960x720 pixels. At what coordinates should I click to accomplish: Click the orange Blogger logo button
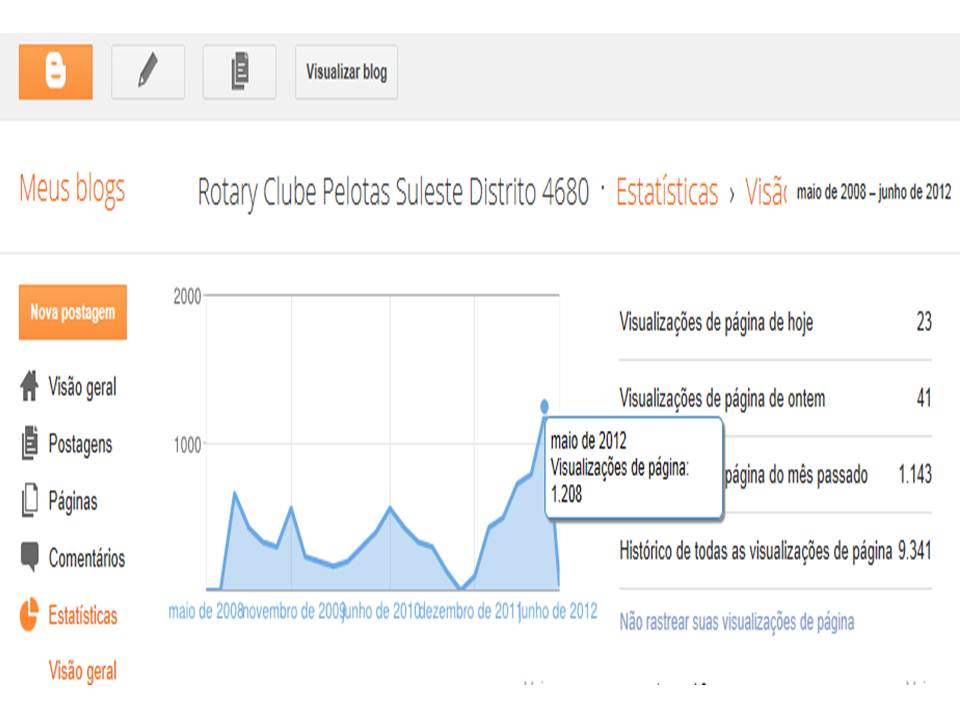[x=56, y=72]
